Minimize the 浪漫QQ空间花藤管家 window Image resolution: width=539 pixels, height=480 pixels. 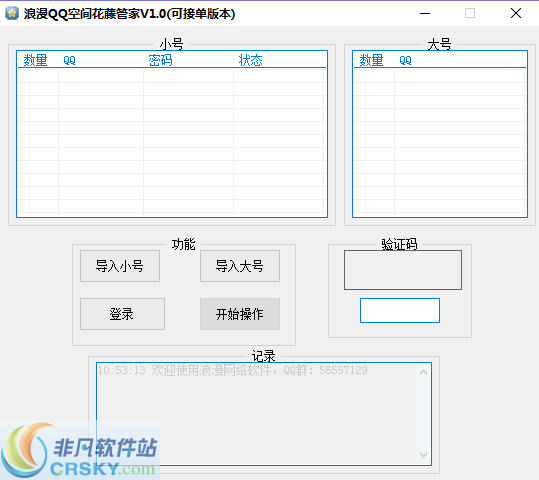(x=425, y=13)
